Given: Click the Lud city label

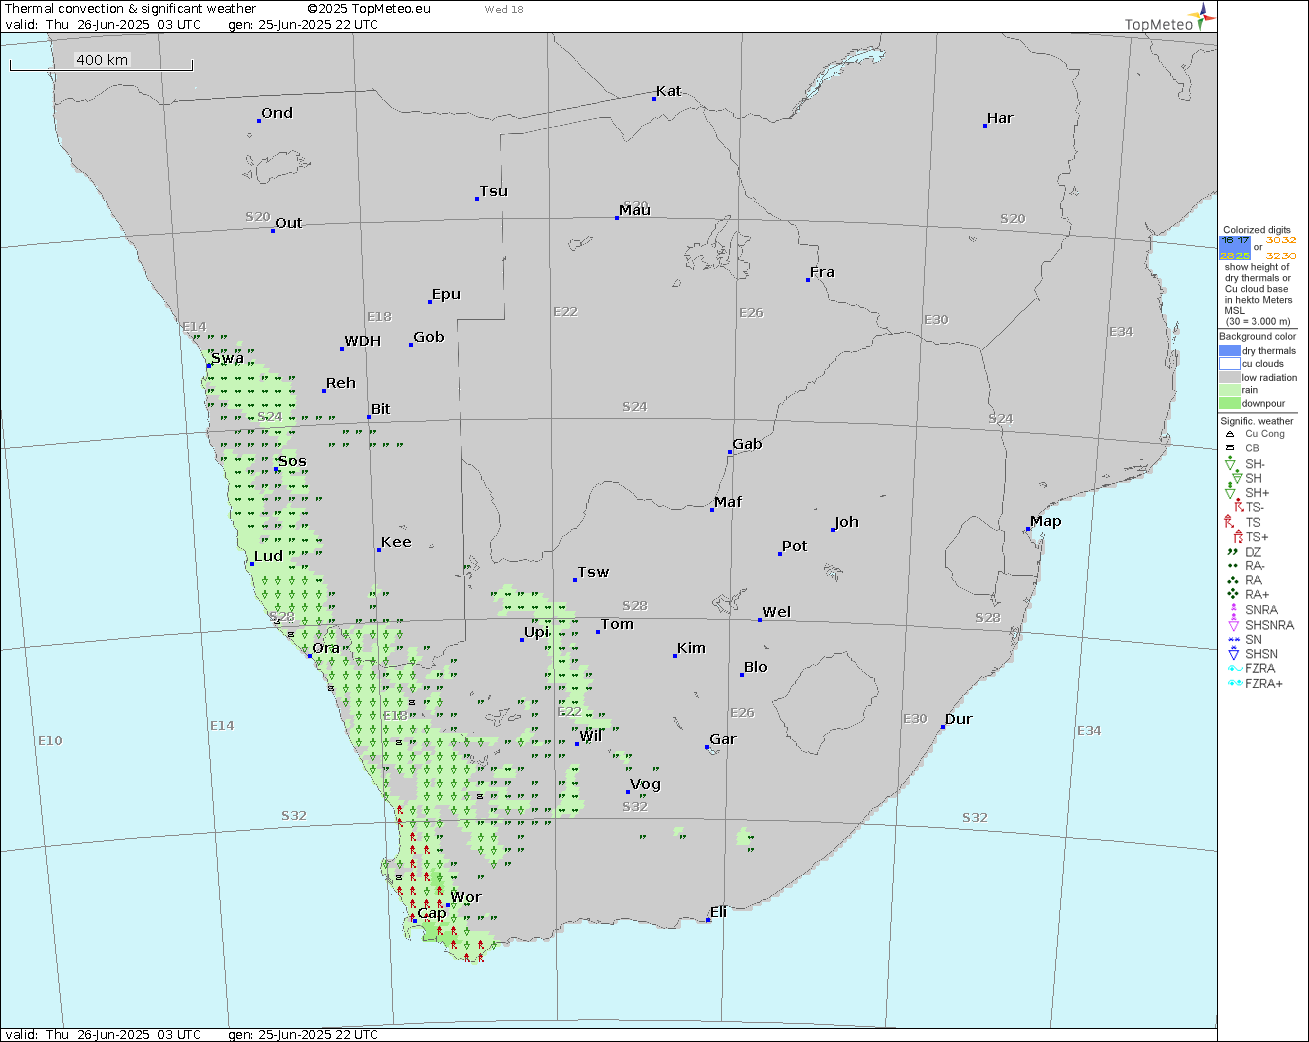Looking at the screenshot, I should 268,556.
